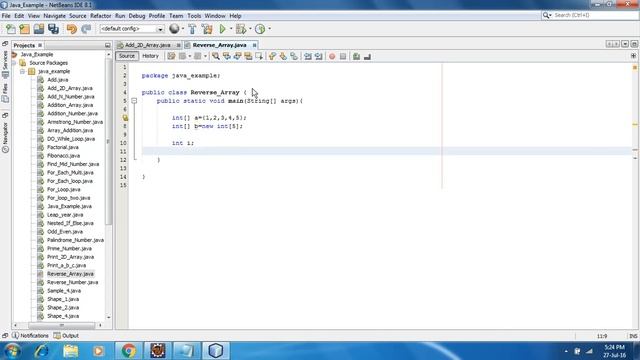
Task: Collapse the java_example package node
Action: point(23,71)
